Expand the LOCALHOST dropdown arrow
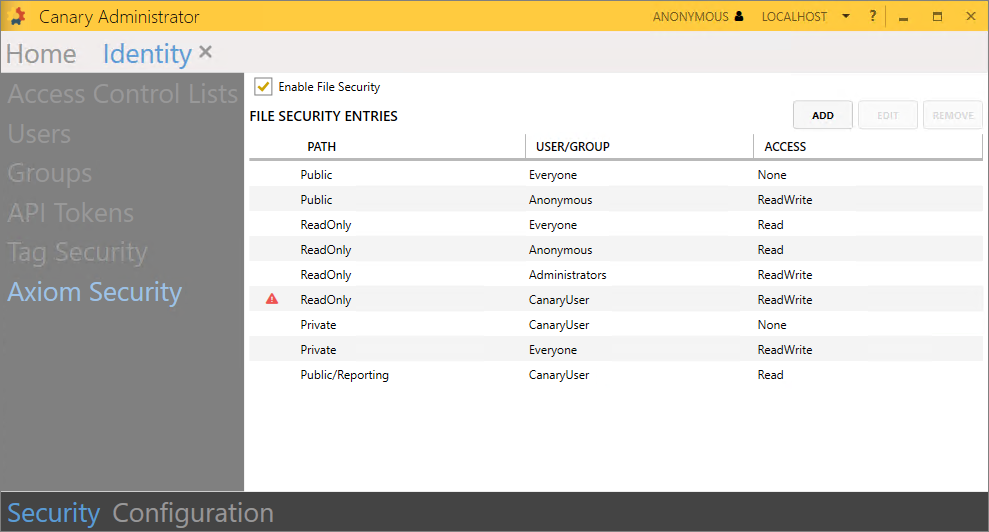 846,17
